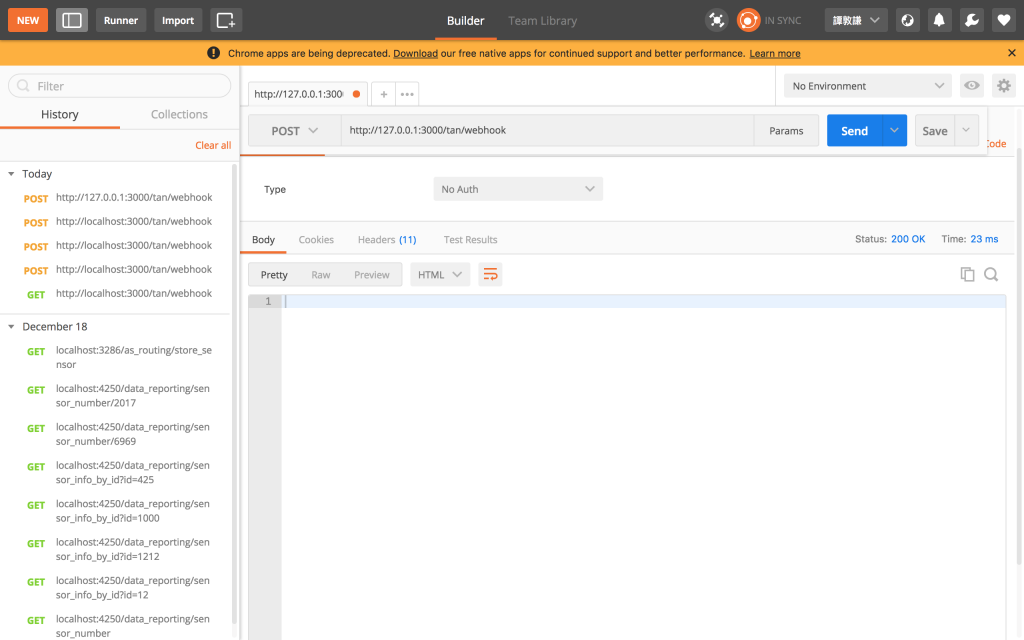Viewport: 1024px width, 640px height.
Task: Open the Runner
Action: [x=121, y=20]
